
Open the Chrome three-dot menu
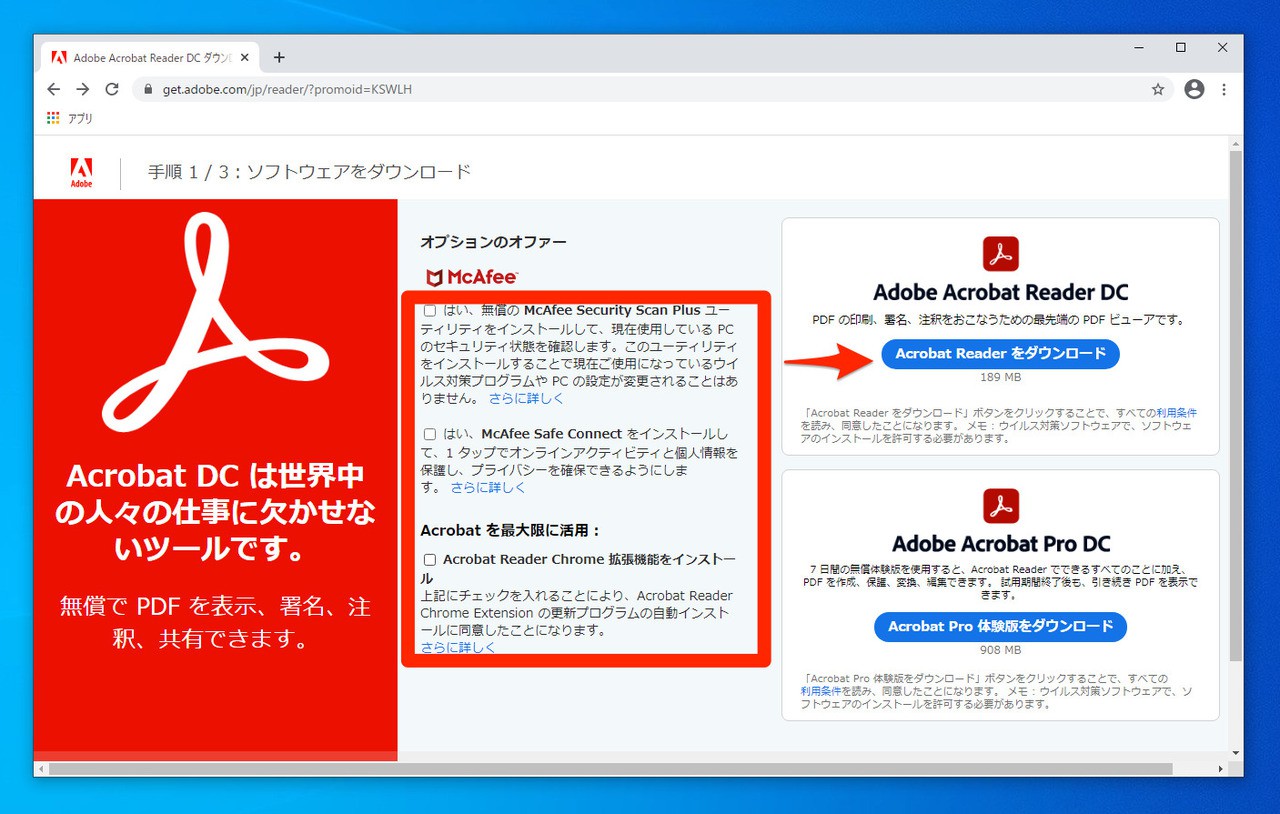coord(1224,89)
